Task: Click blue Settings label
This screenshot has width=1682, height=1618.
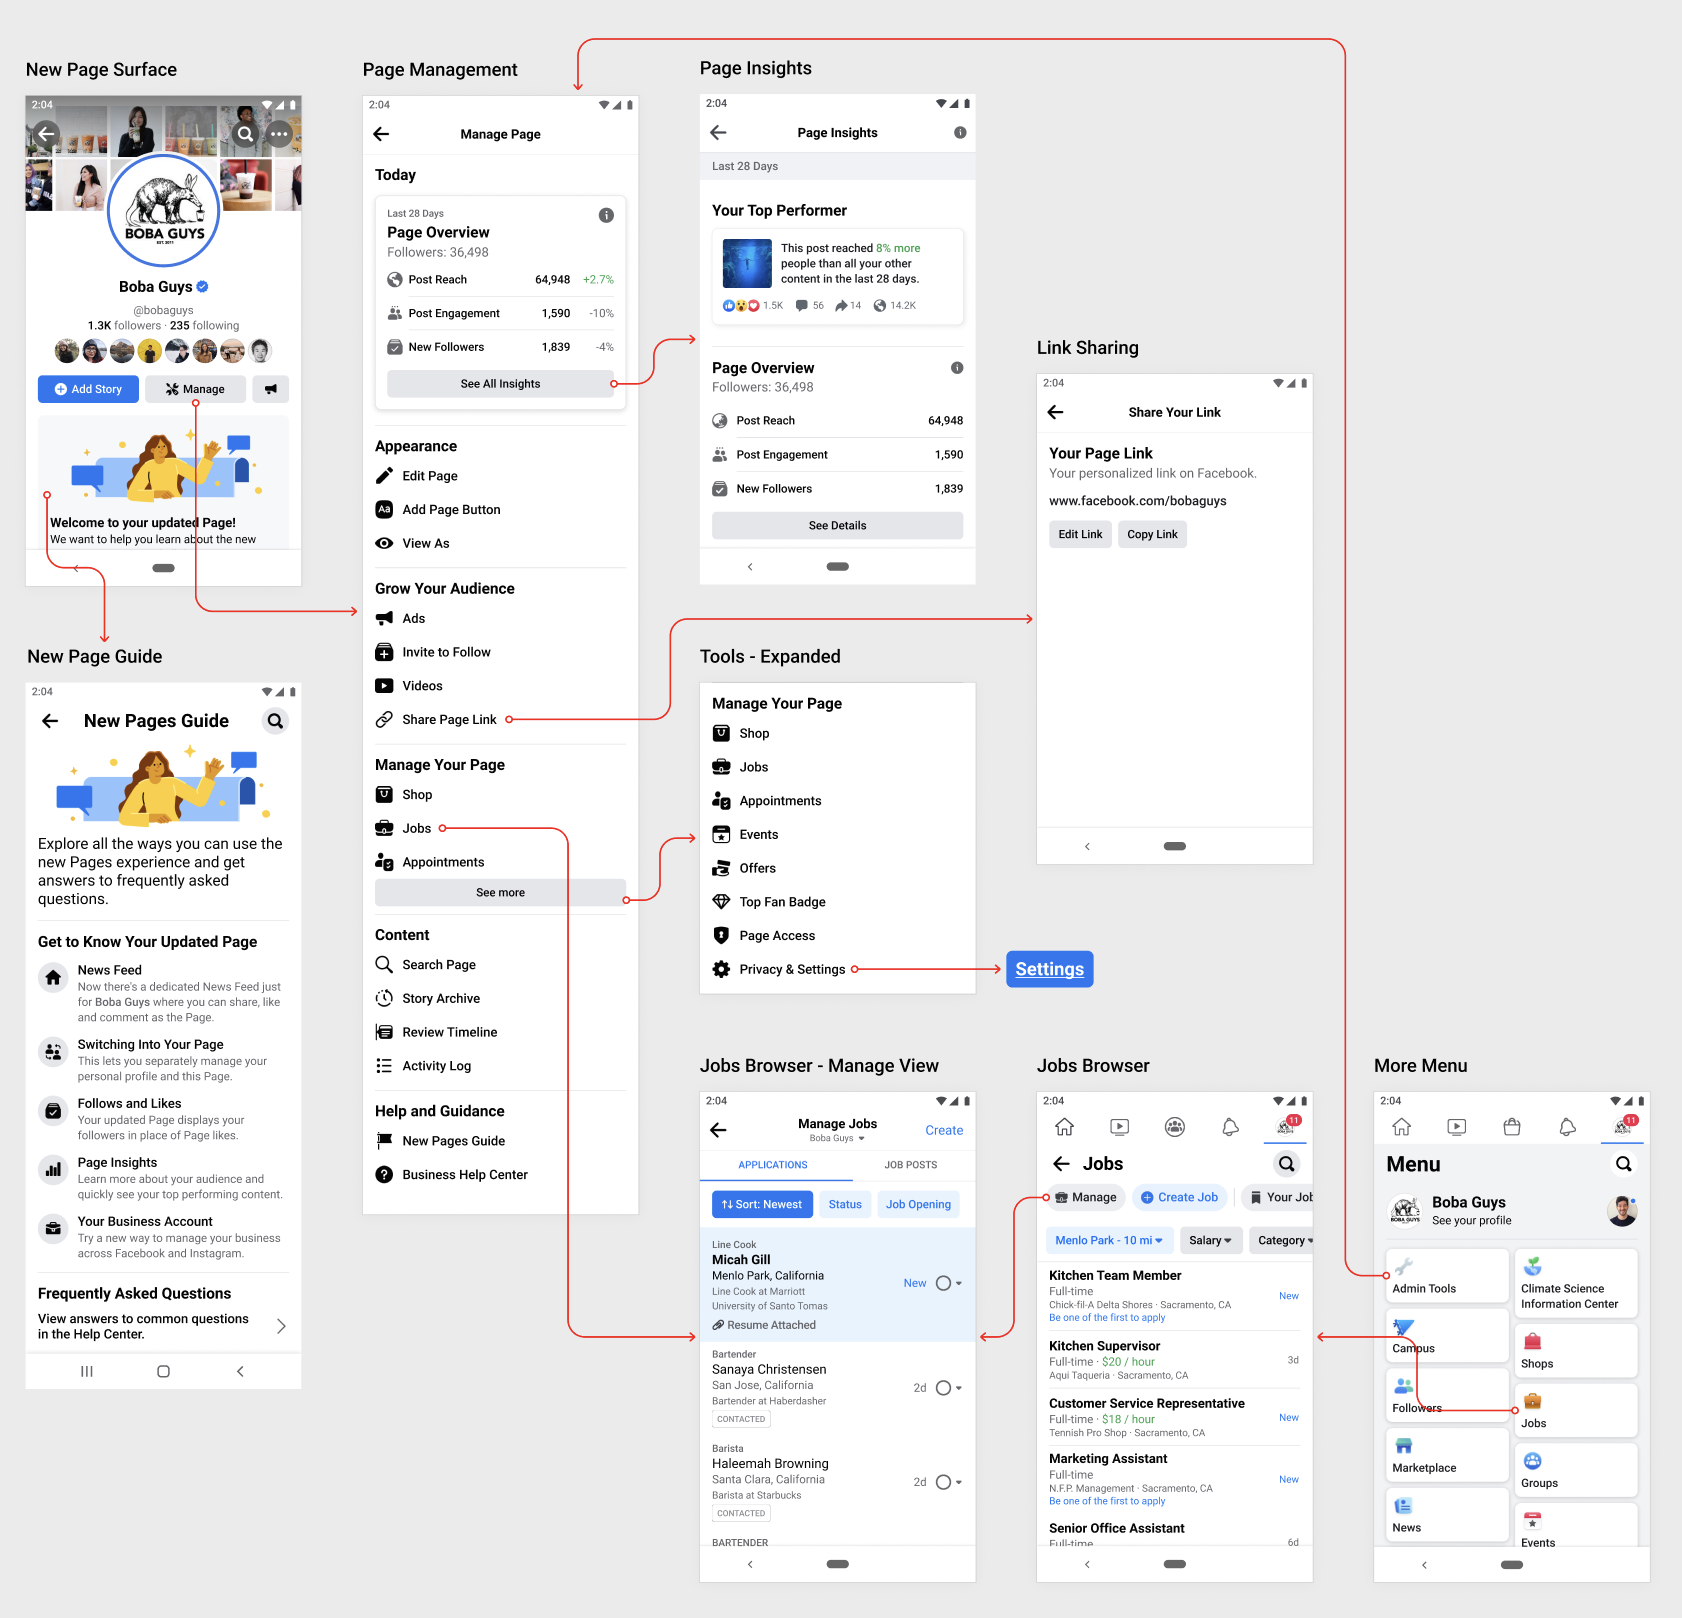Action: (1050, 970)
